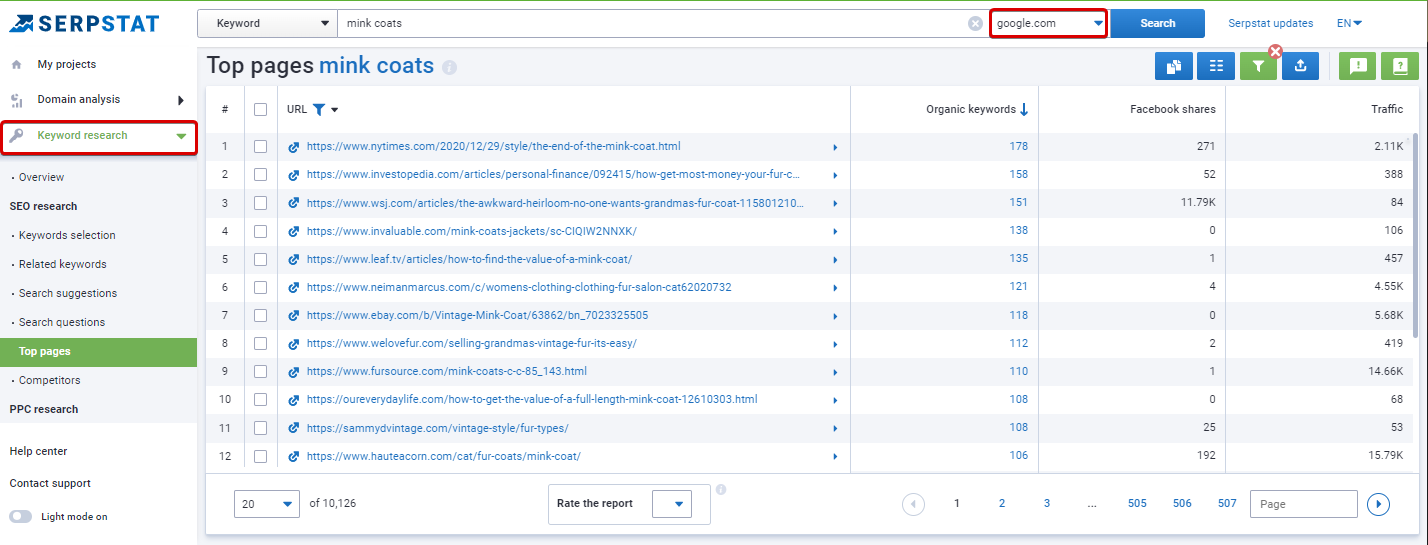The image size is (1428, 545).
Task: Click the green filter button in toolbar
Action: (1258, 66)
